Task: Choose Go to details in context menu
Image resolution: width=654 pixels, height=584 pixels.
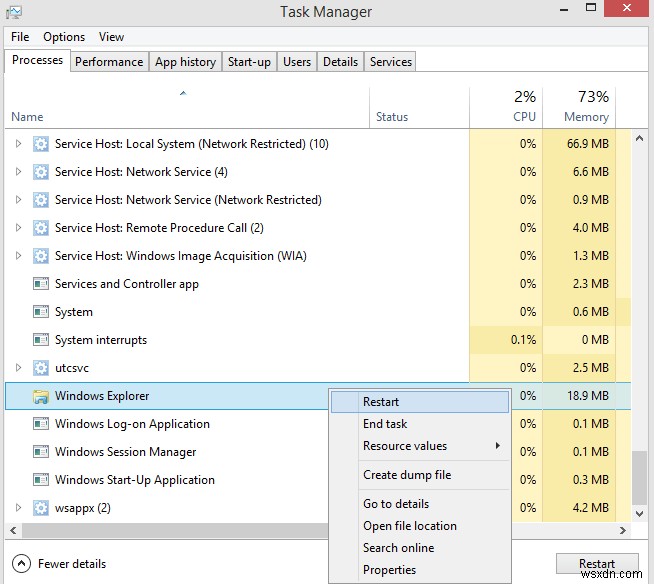Action: click(420, 504)
